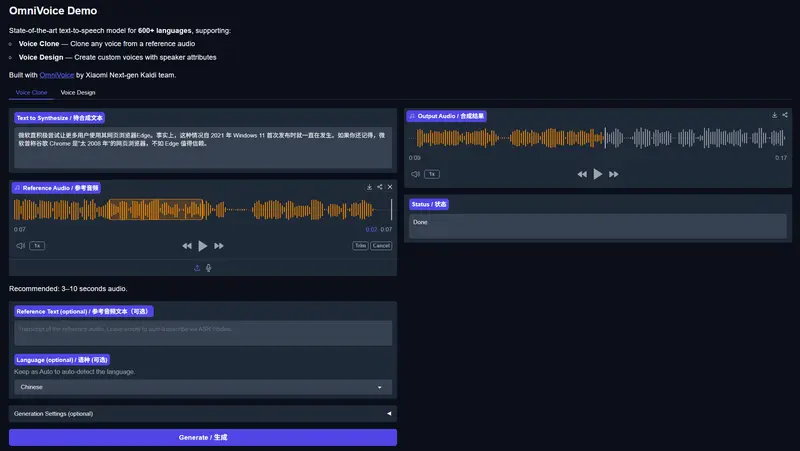Fast-forward the output audio

(x=614, y=174)
